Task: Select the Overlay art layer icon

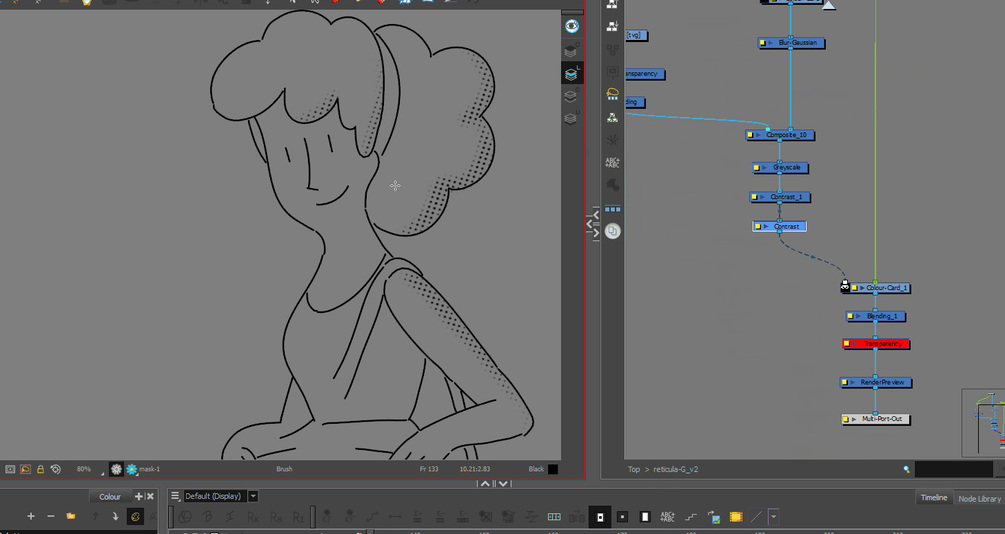Action: click(x=570, y=51)
